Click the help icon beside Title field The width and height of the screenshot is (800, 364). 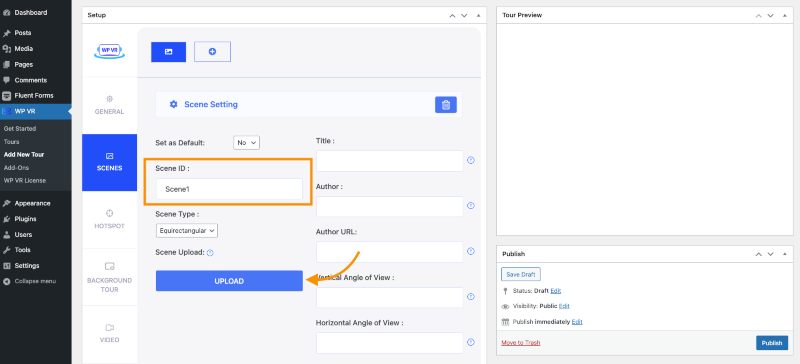click(x=471, y=160)
